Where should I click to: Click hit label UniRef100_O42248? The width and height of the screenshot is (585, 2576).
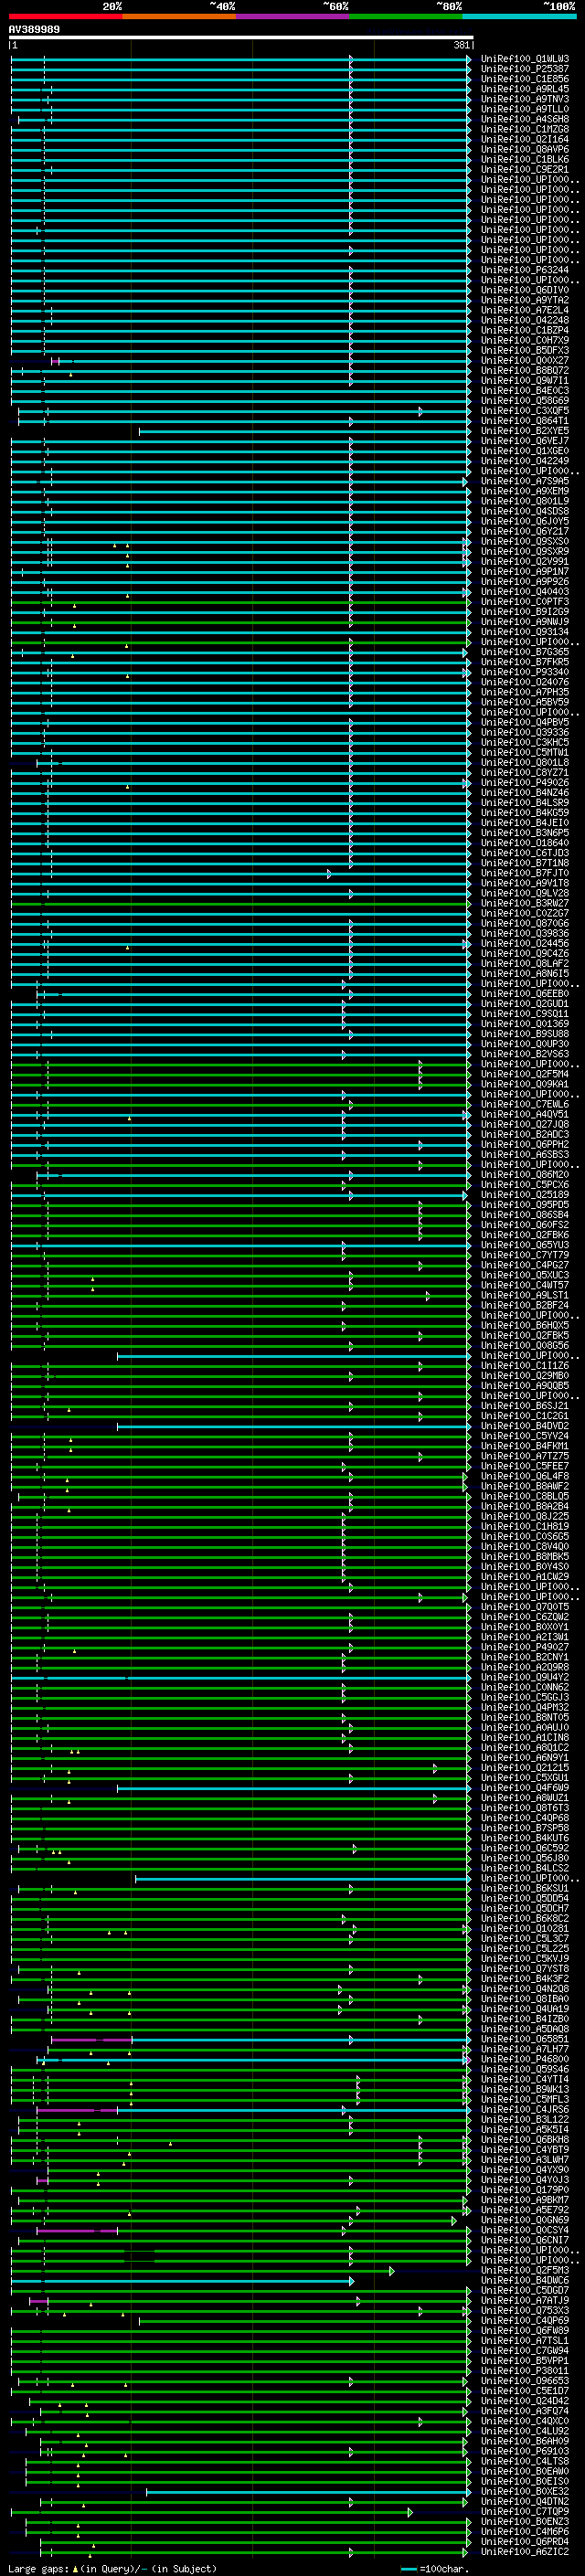pyautogui.click(x=525, y=320)
